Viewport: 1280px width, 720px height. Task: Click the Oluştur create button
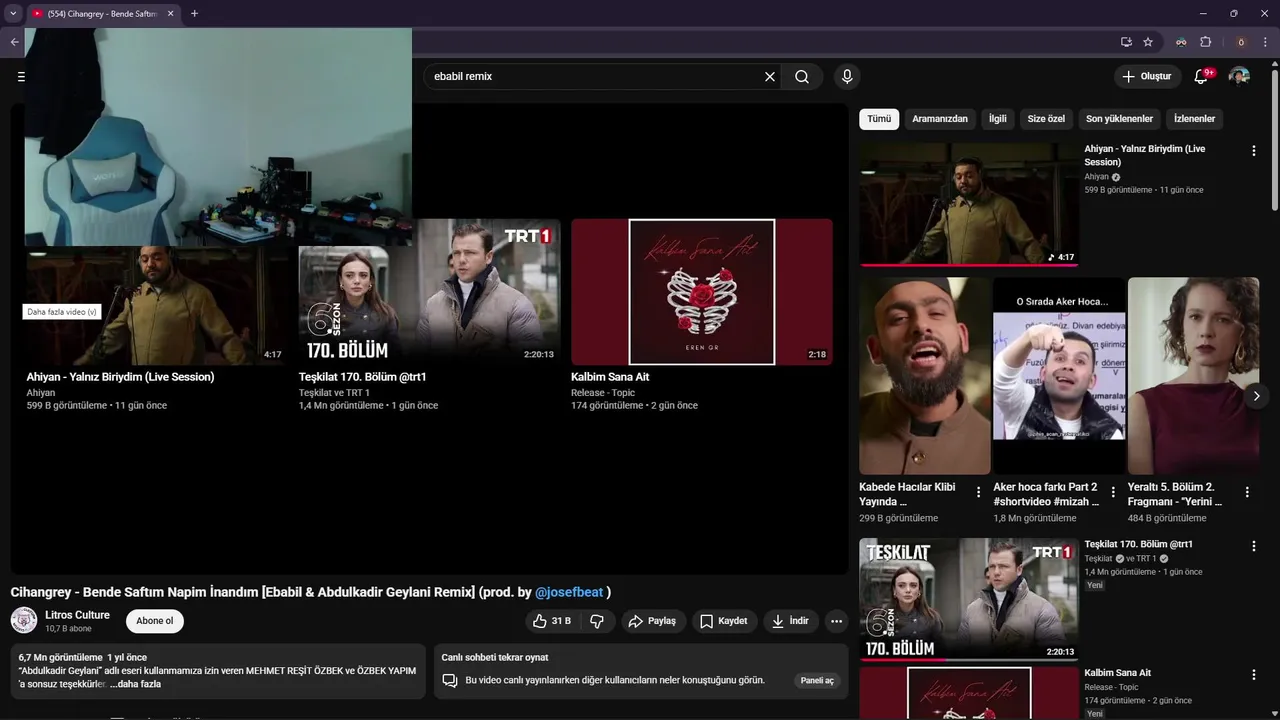point(1147,76)
